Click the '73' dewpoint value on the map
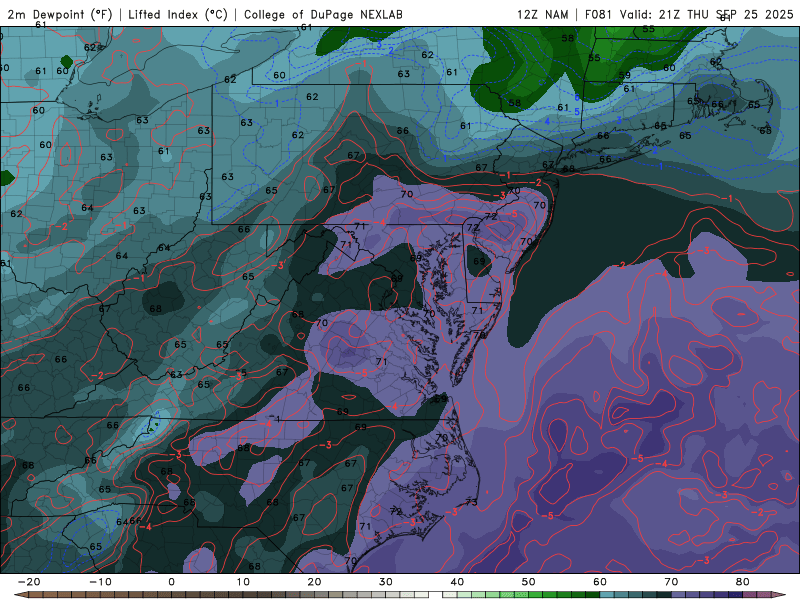This screenshot has height=600, width=800. pyautogui.click(x=471, y=503)
